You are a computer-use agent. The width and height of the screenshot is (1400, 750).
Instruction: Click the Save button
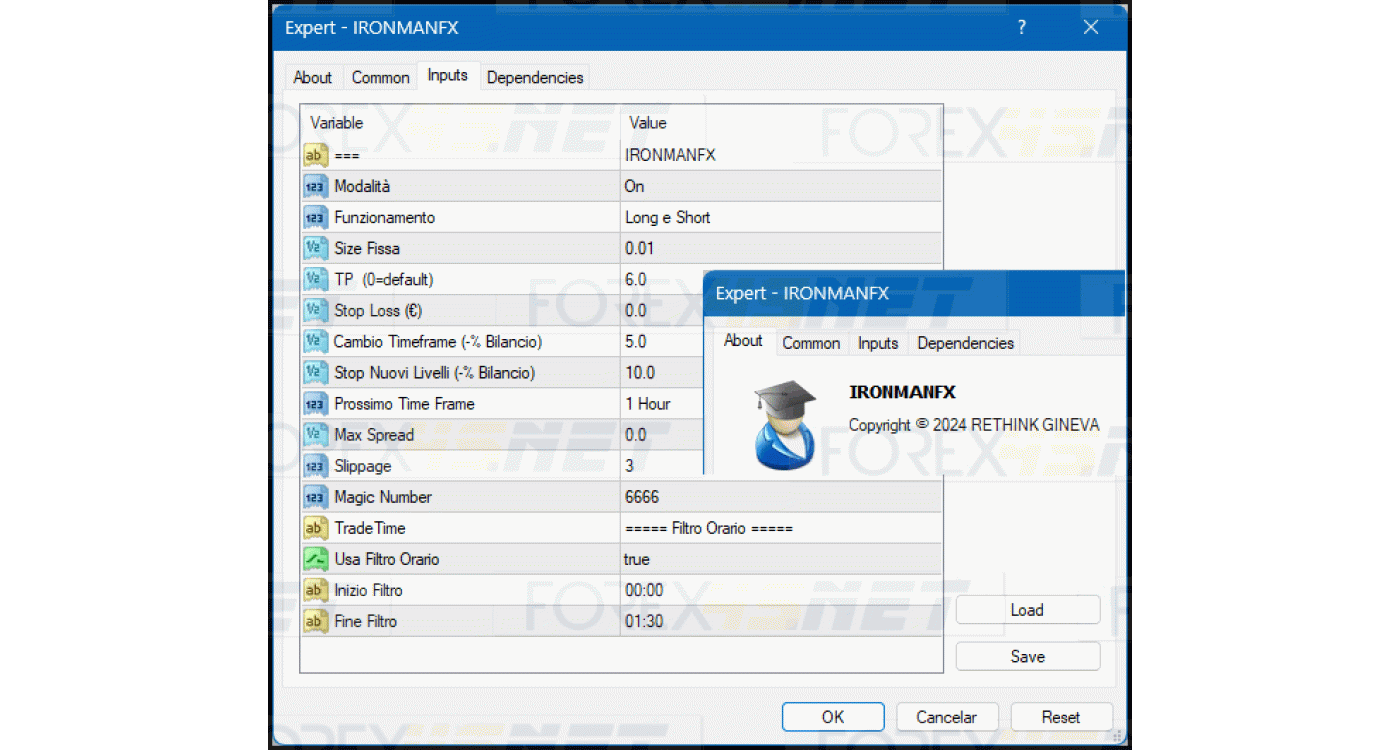(1027, 657)
